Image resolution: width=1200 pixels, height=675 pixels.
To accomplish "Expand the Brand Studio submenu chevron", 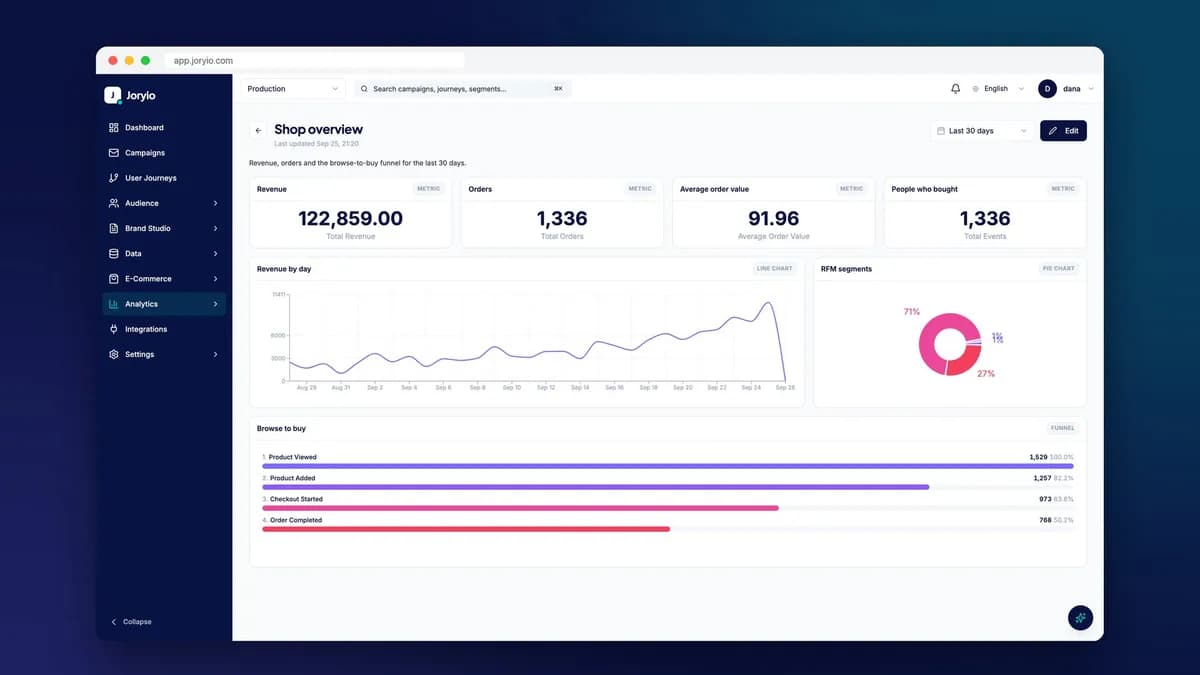I will pos(215,228).
